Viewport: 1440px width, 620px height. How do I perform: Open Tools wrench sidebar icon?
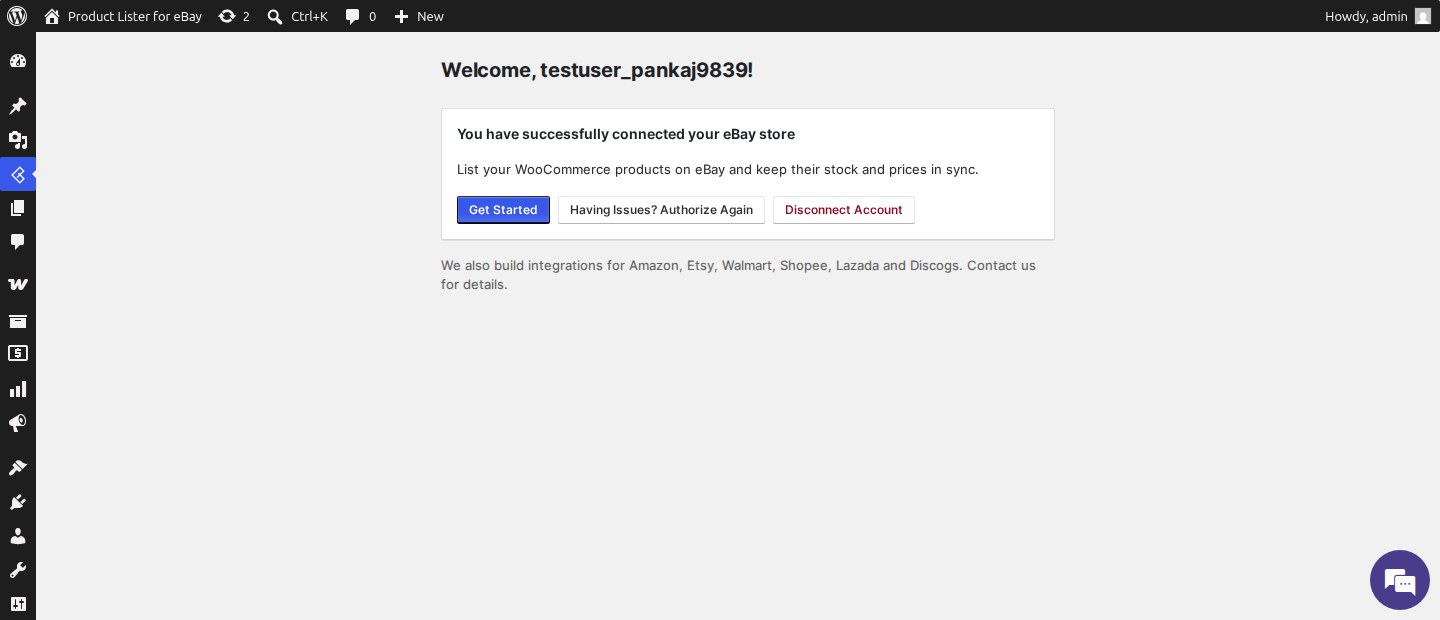point(18,570)
